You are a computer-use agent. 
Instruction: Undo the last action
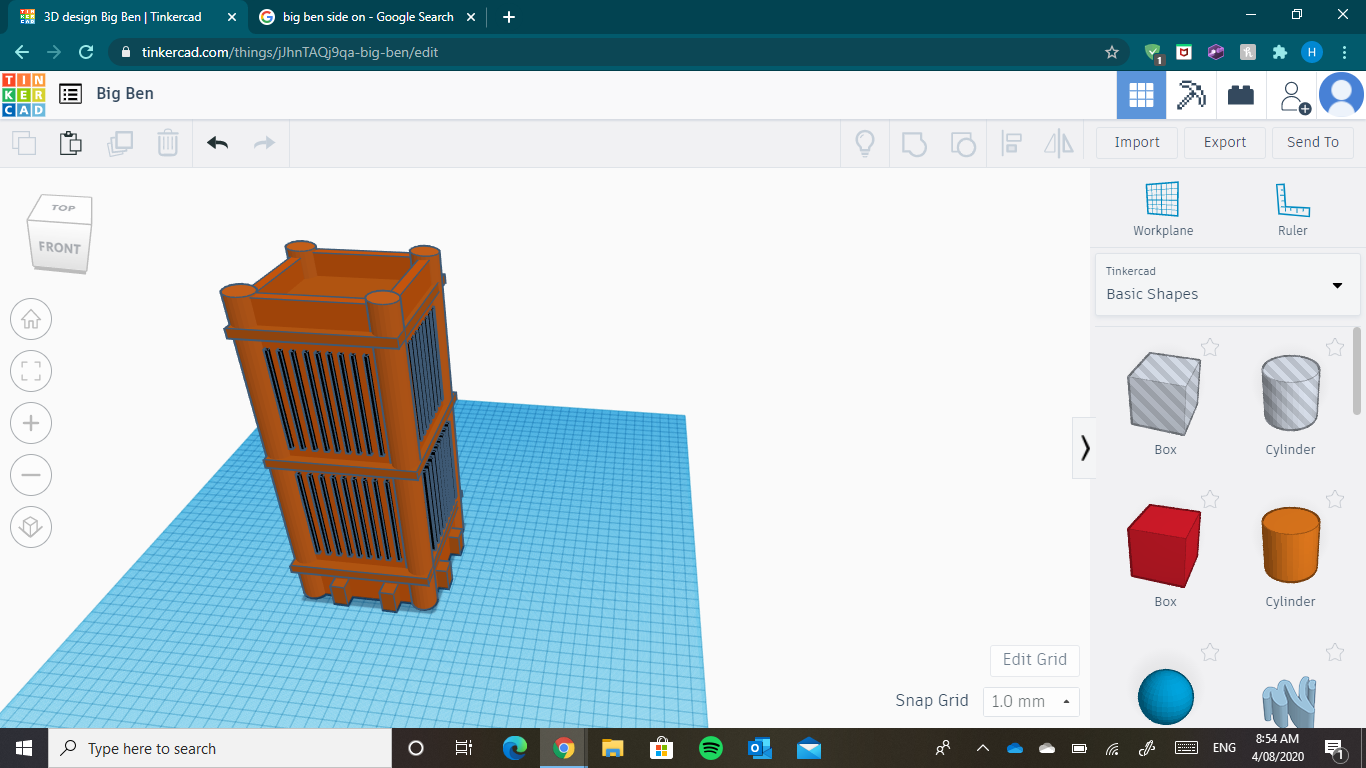coord(218,143)
